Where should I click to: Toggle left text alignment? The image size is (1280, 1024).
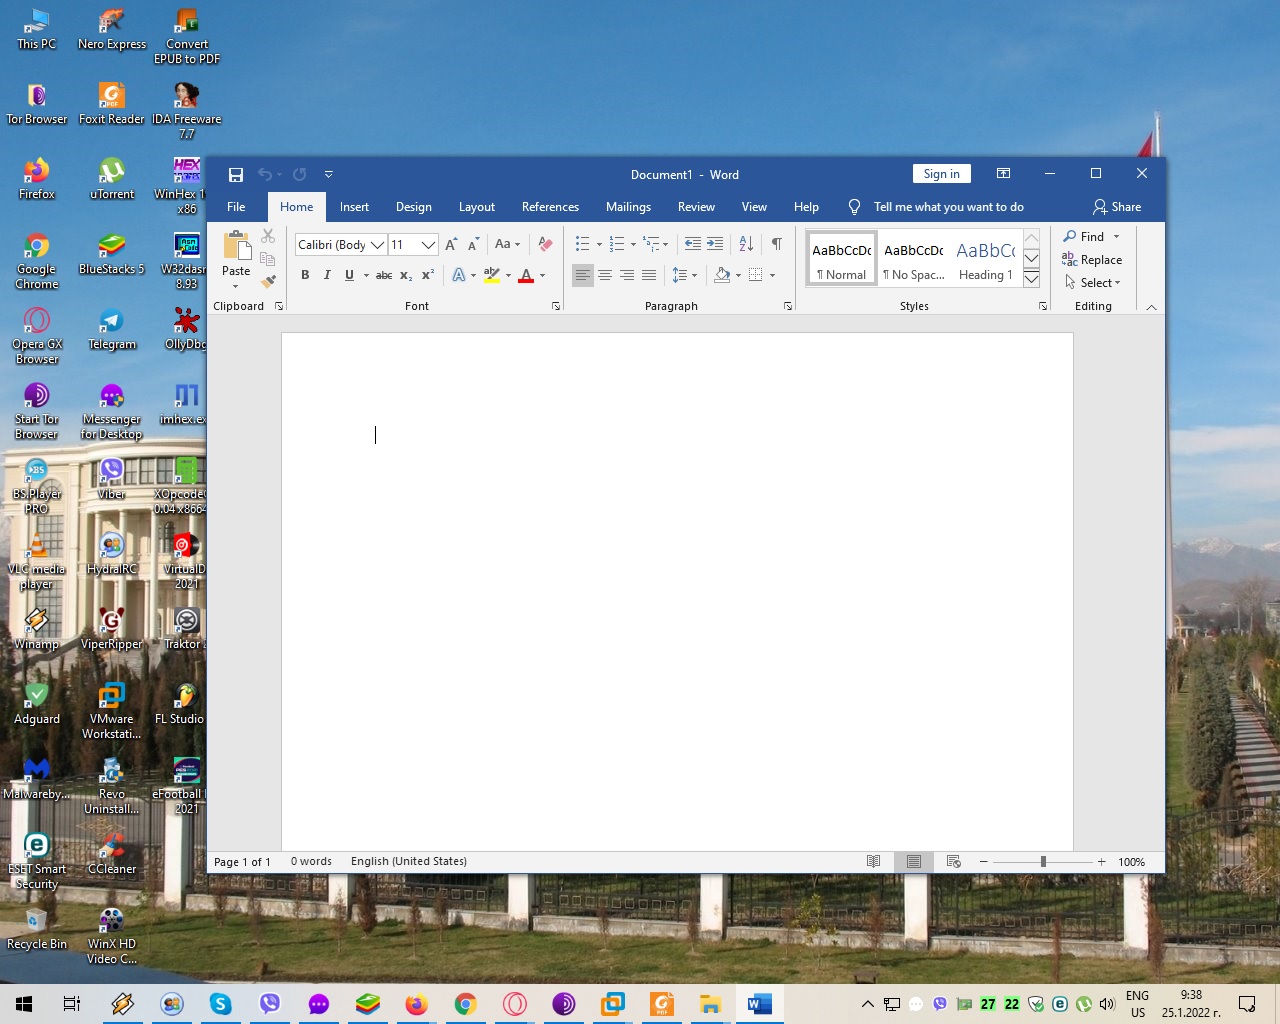click(583, 275)
